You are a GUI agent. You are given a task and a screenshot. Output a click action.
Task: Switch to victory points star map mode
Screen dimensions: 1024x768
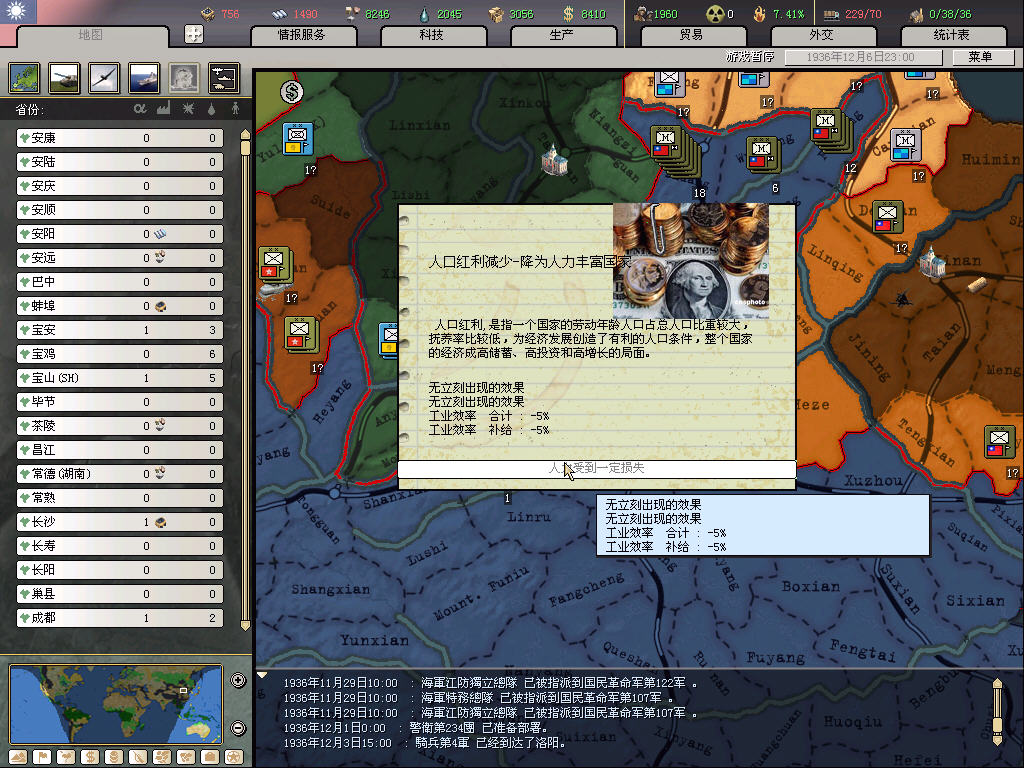pos(234,757)
